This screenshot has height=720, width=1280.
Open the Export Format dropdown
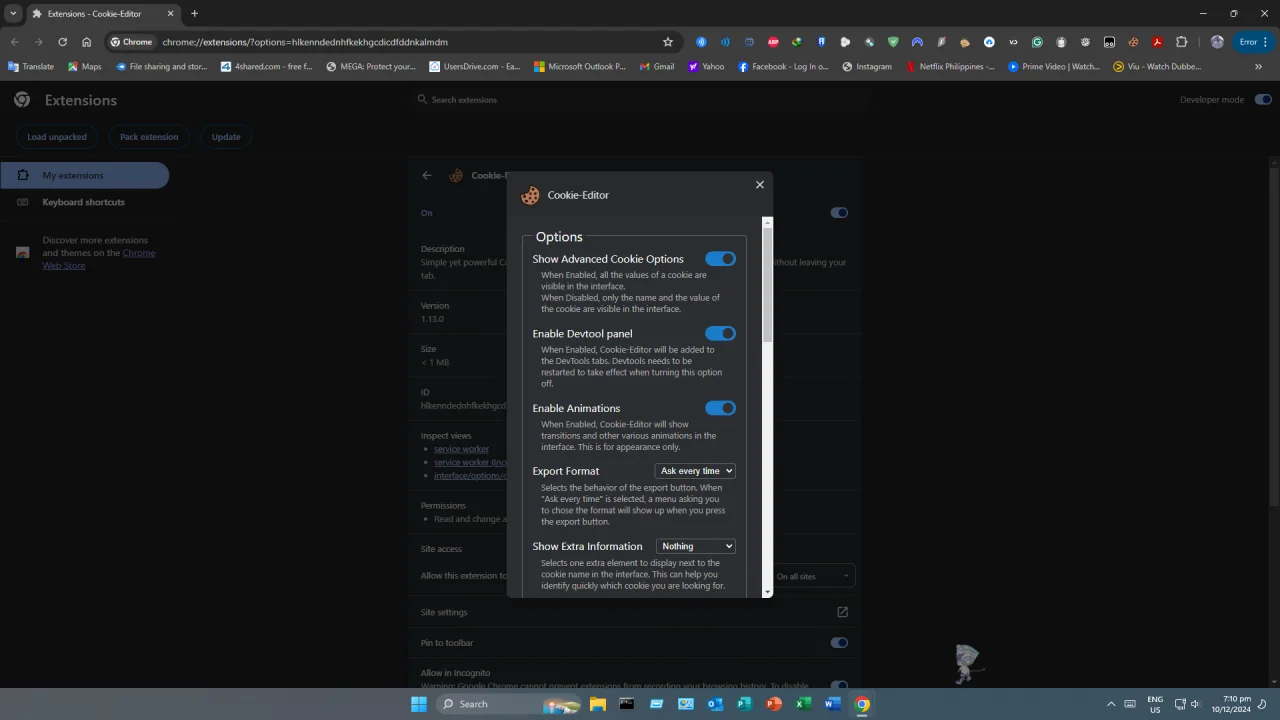coord(695,471)
